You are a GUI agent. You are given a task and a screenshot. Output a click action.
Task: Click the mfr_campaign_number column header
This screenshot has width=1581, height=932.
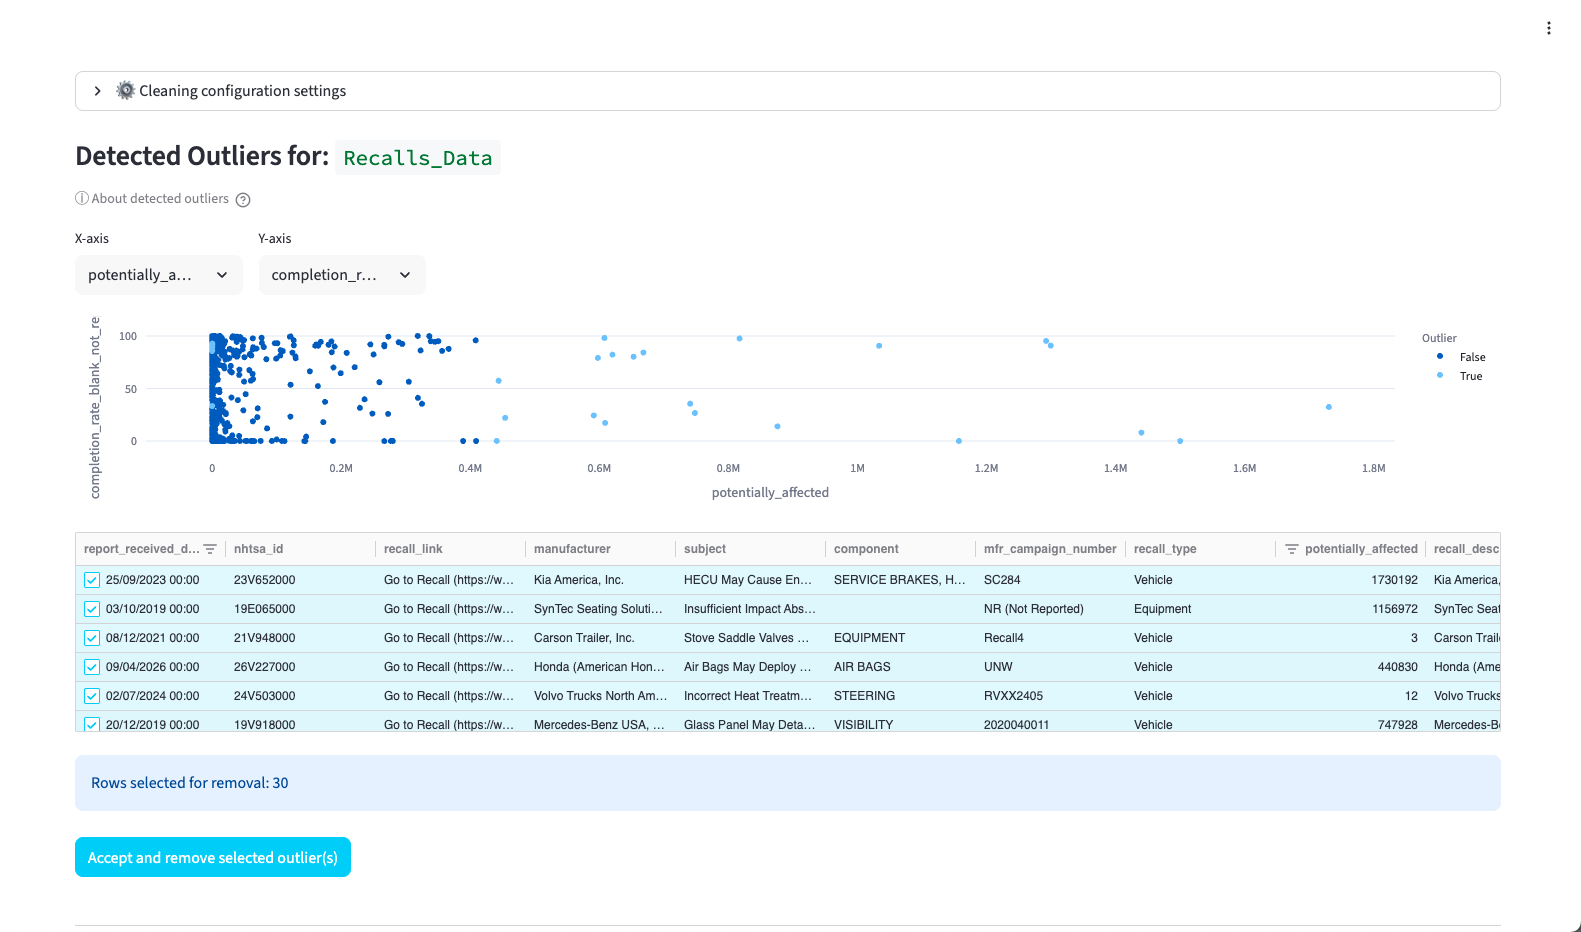coord(1050,549)
